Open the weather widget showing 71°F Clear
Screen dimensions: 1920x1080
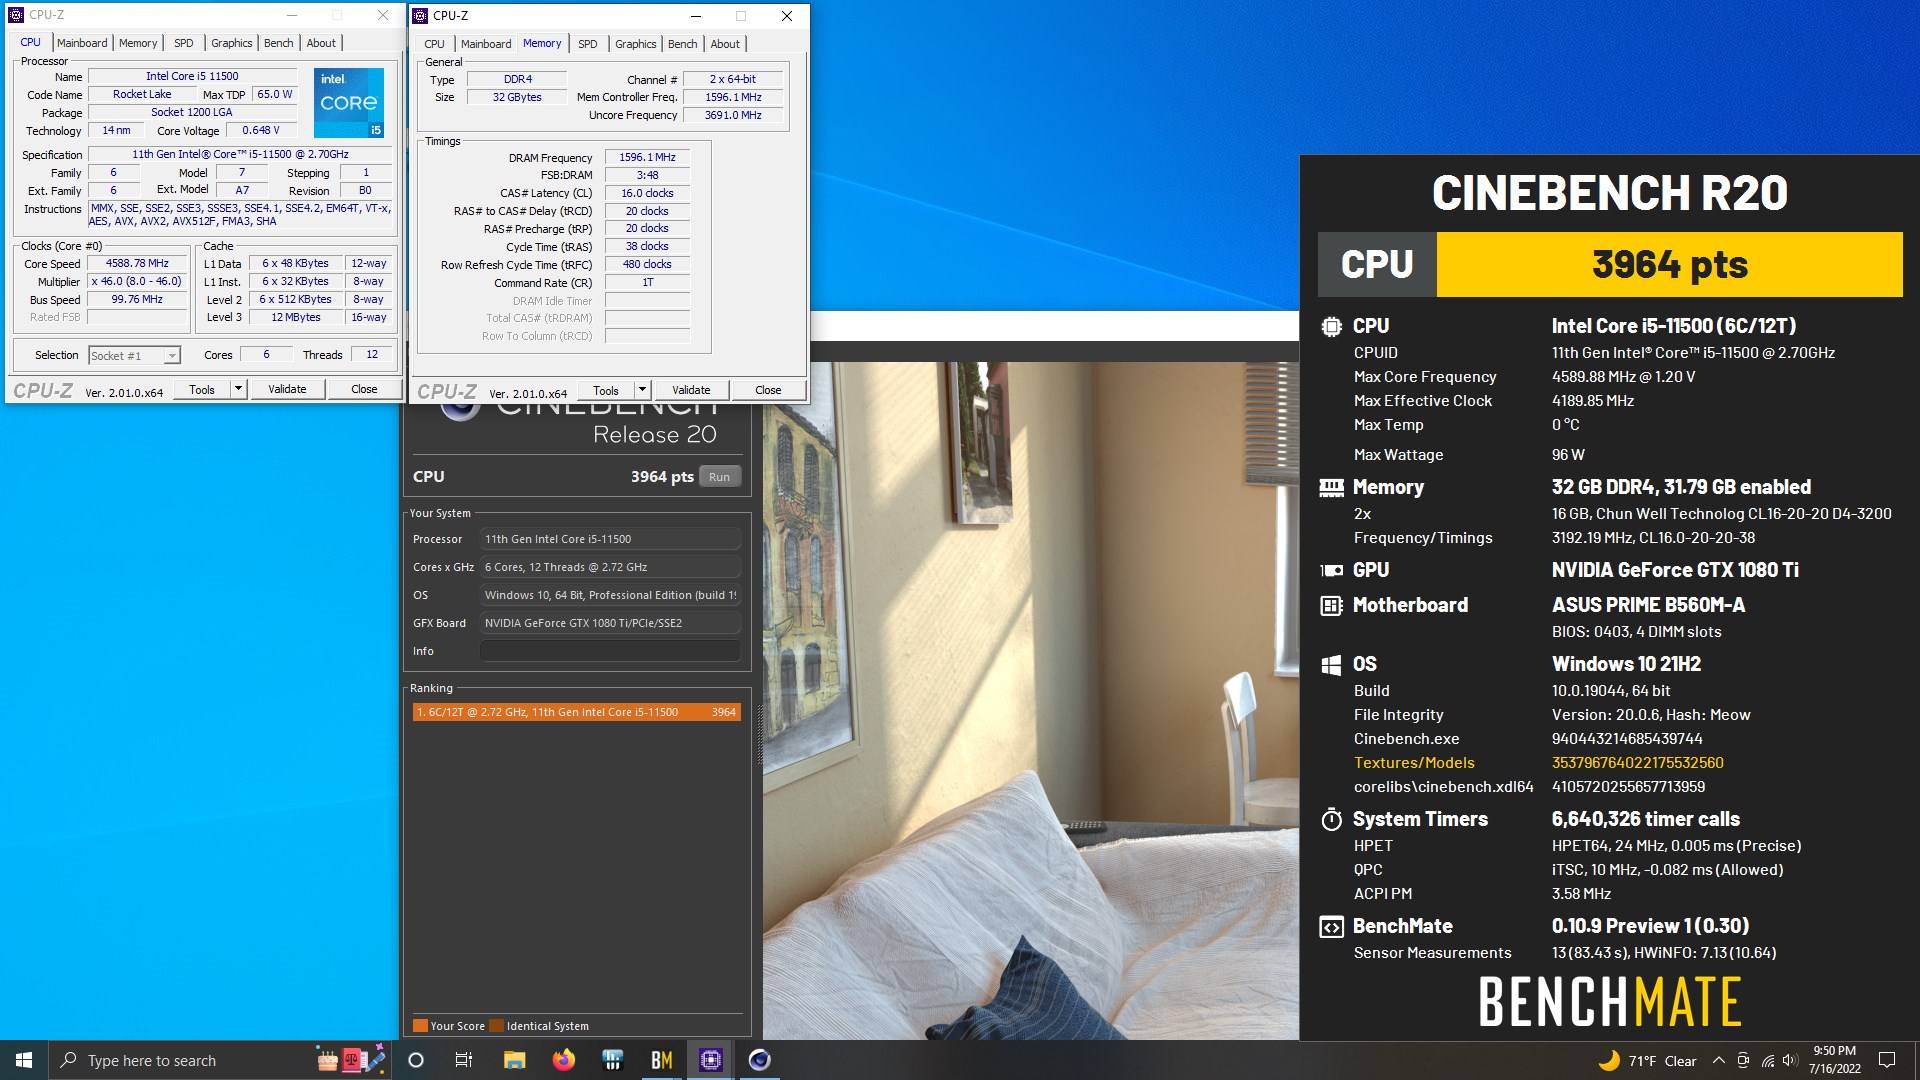(1648, 1061)
